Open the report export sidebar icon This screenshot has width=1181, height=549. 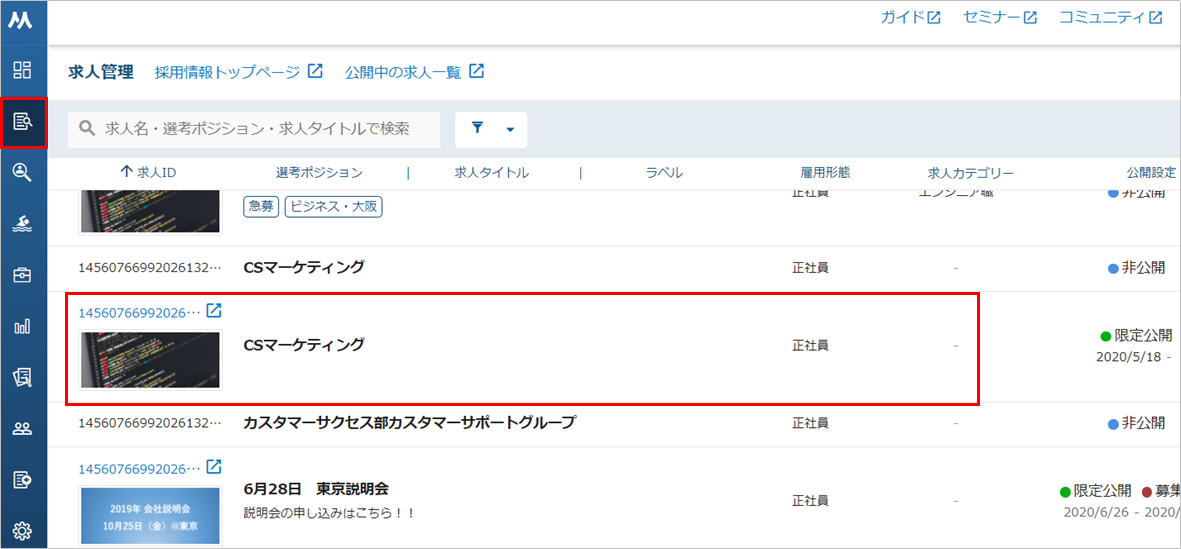[23, 480]
